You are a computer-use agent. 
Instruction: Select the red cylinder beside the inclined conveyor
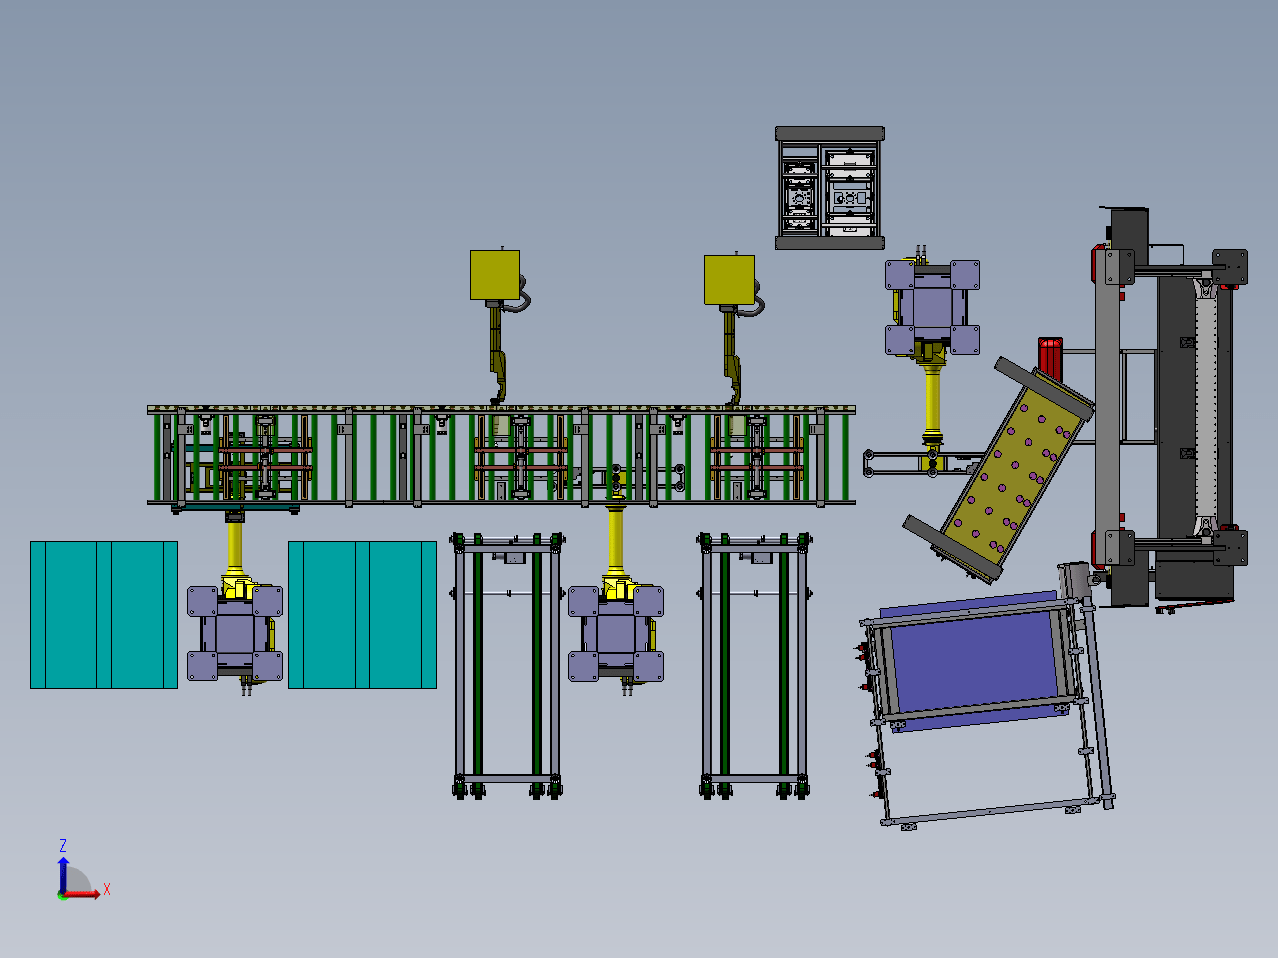coord(1049,357)
